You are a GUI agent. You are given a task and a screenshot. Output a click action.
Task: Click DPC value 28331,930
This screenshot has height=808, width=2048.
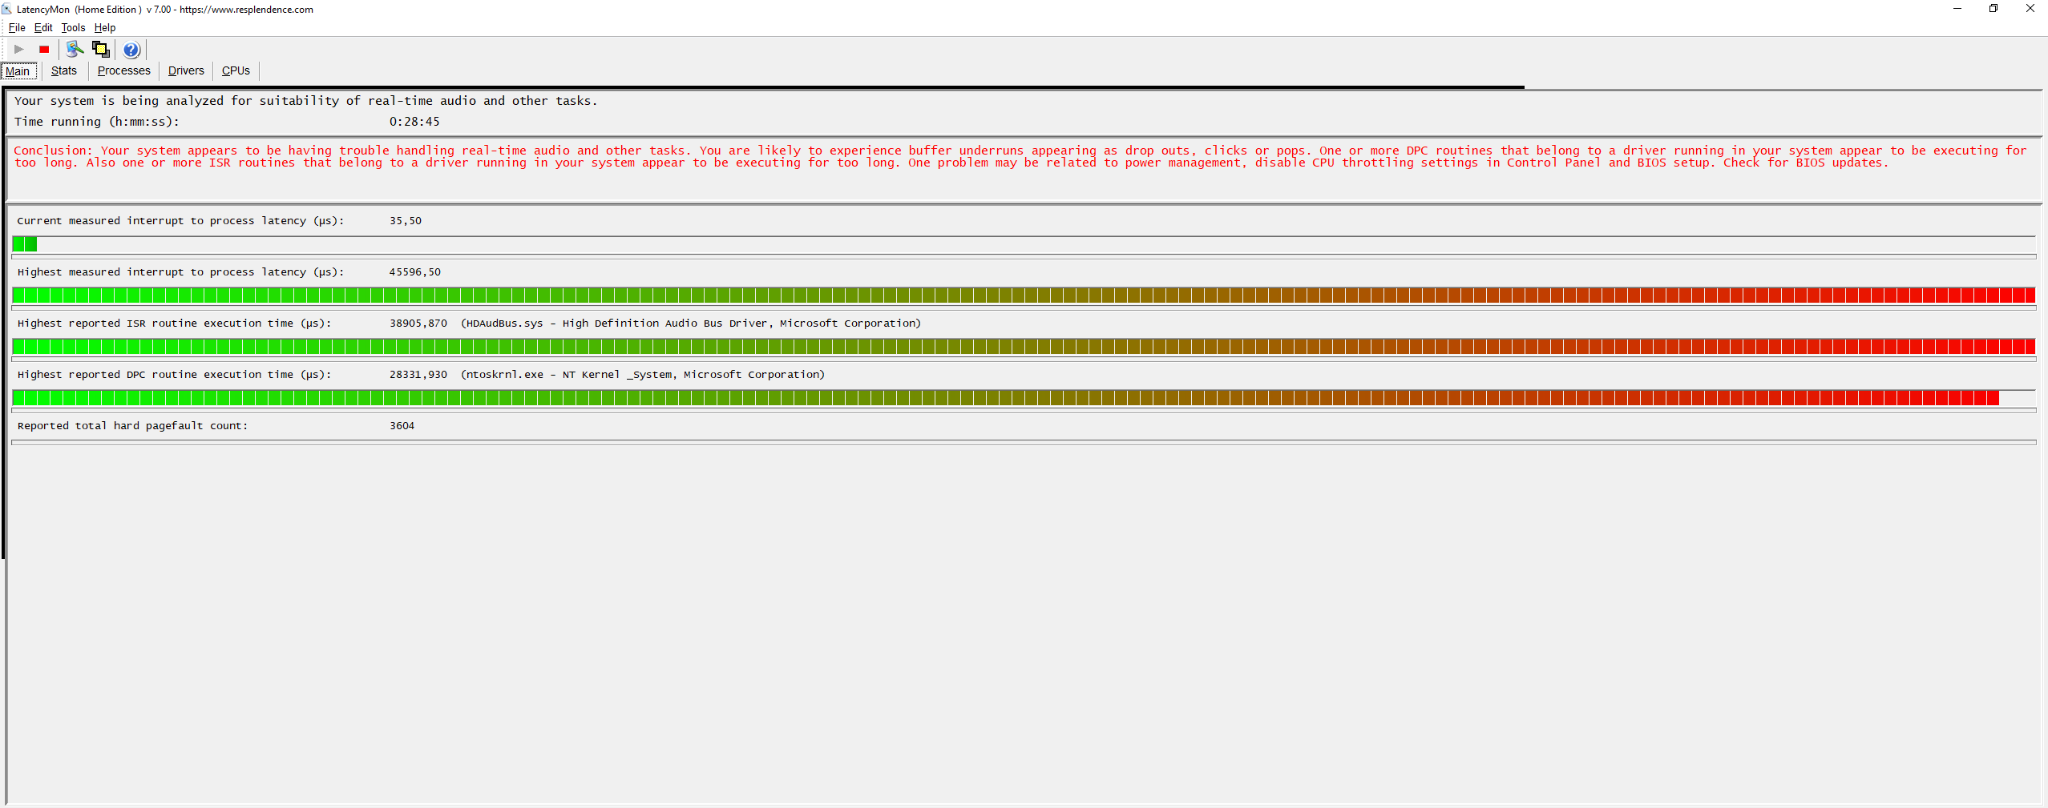click(418, 374)
